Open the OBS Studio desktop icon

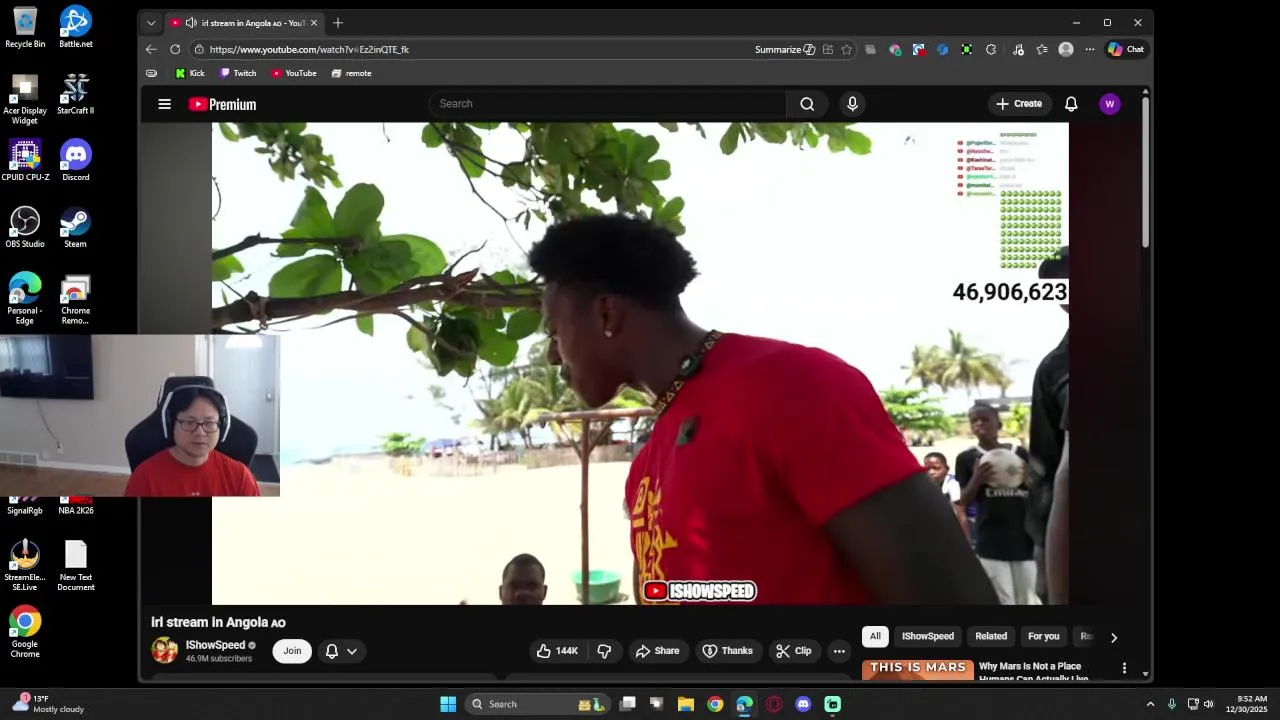[25, 227]
